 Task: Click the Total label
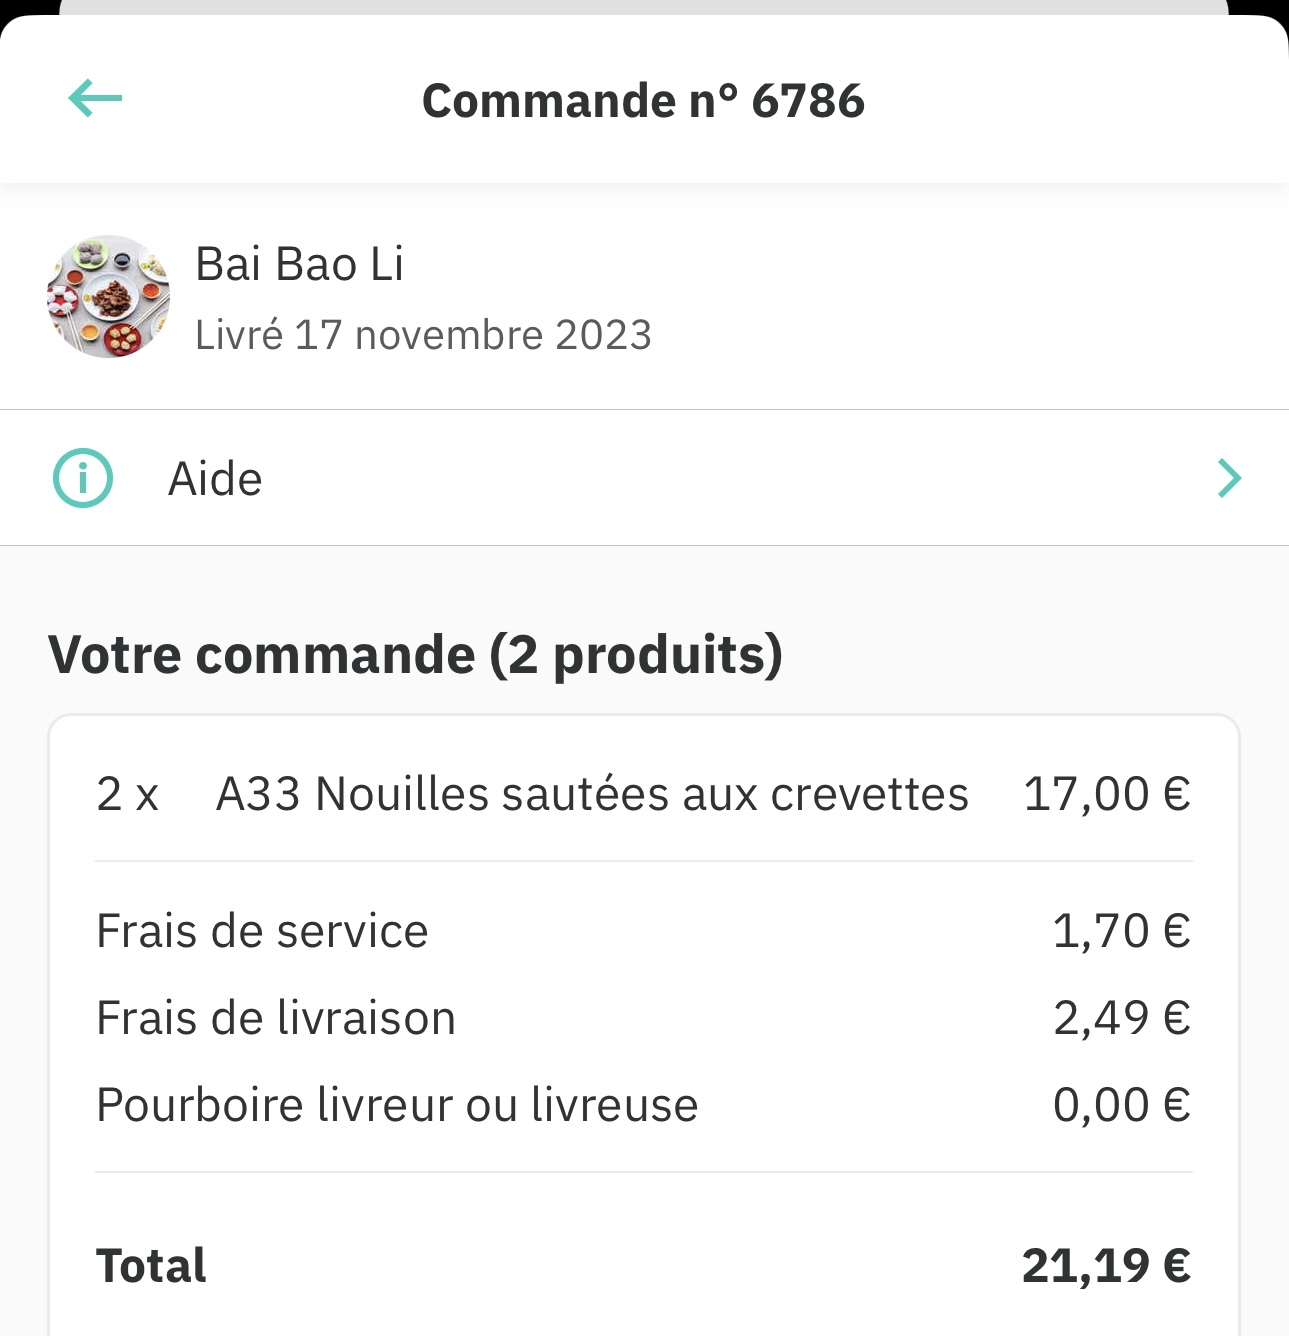pyautogui.click(x=151, y=1266)
